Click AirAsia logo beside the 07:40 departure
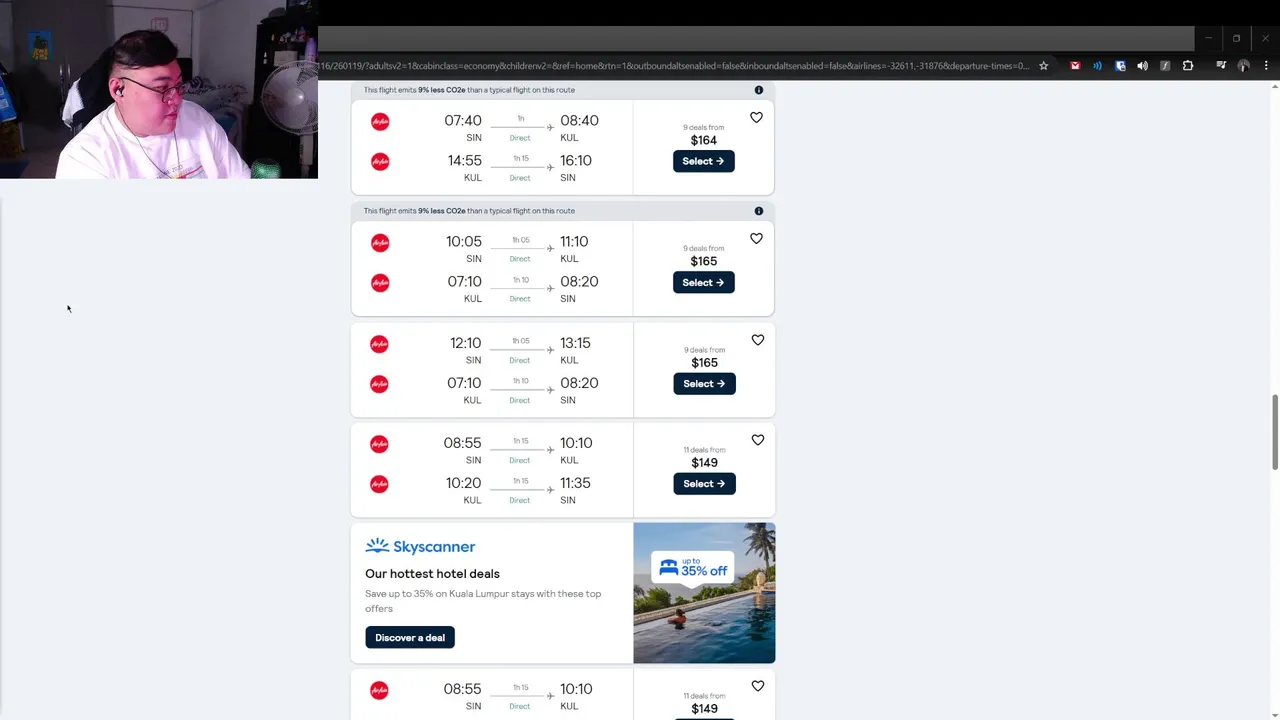The image size is (1280, 720). tap(380, 122)
